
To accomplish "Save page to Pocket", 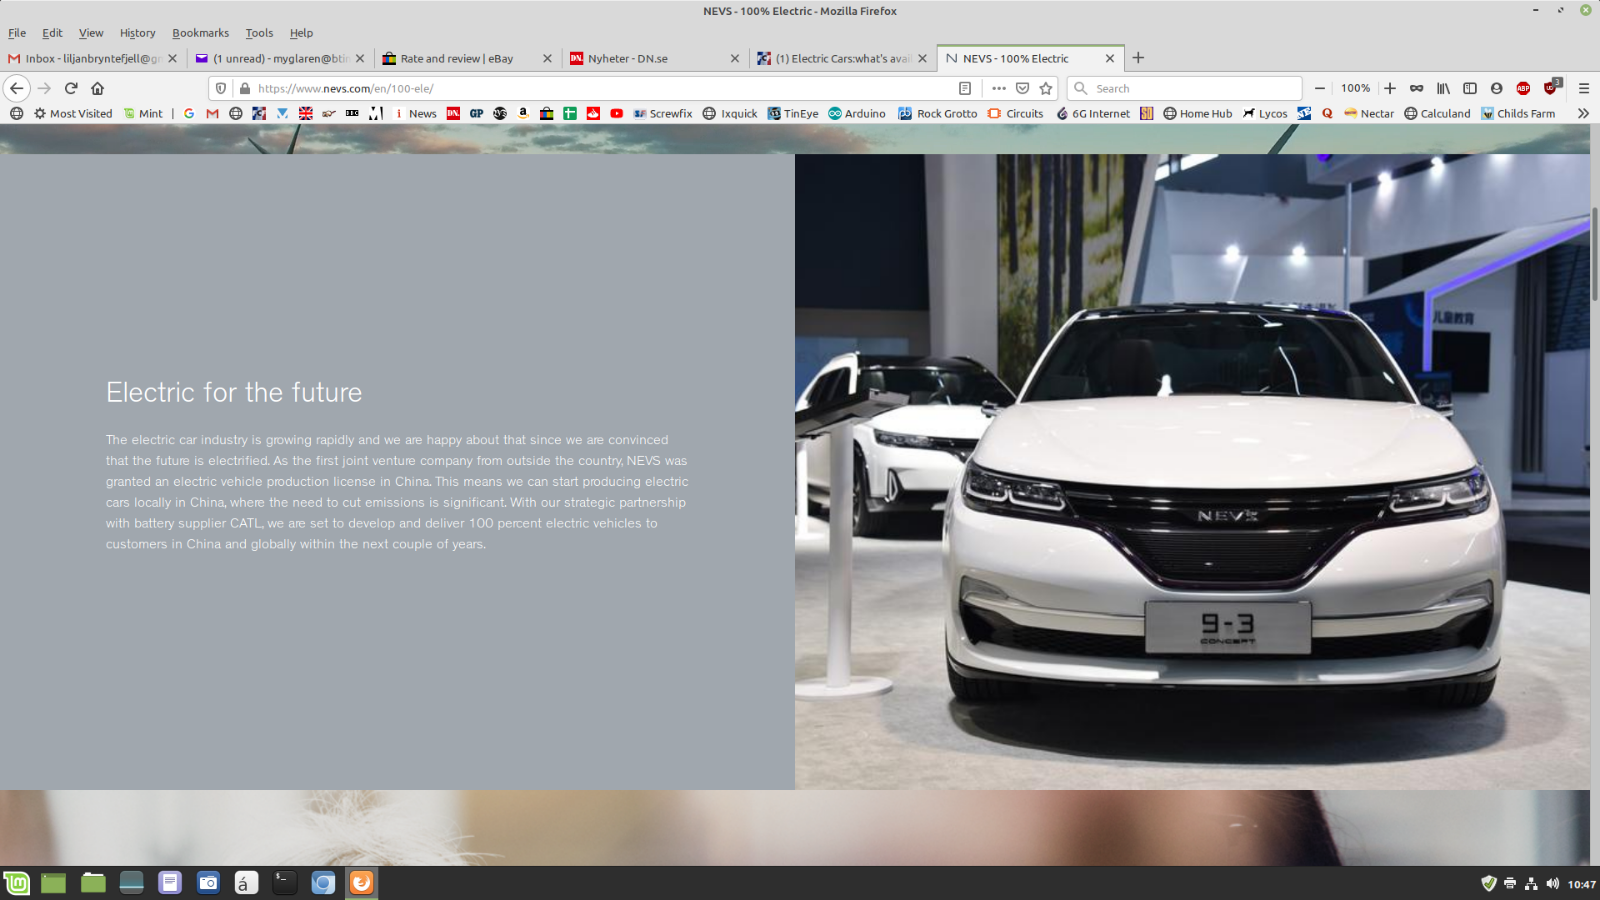I will 1022,88.
